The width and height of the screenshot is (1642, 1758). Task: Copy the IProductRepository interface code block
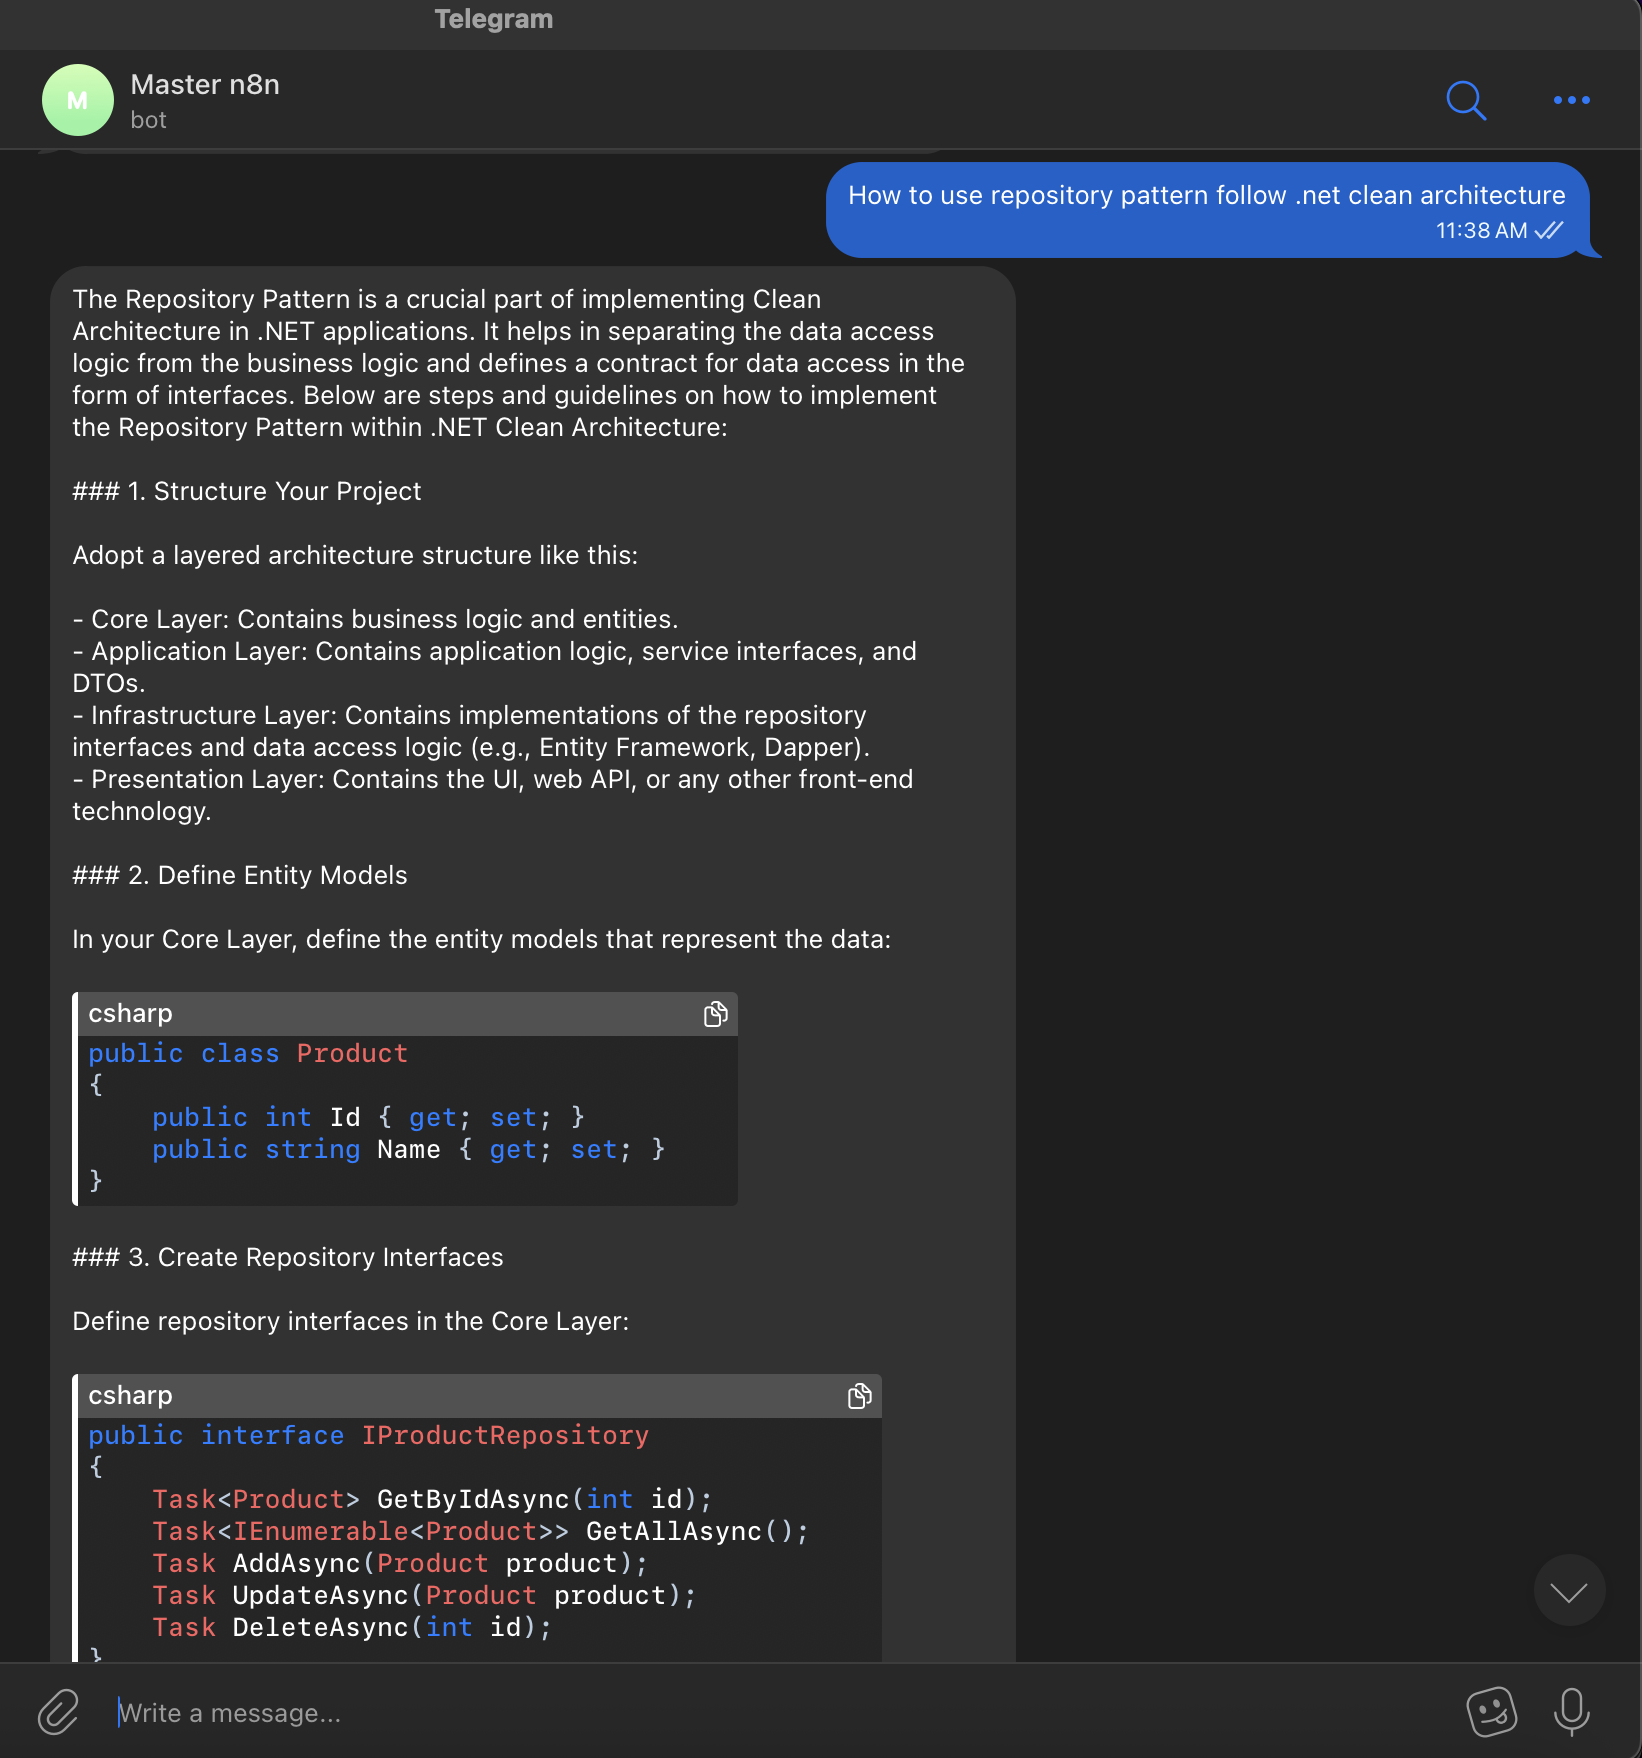pos(859,1396)
